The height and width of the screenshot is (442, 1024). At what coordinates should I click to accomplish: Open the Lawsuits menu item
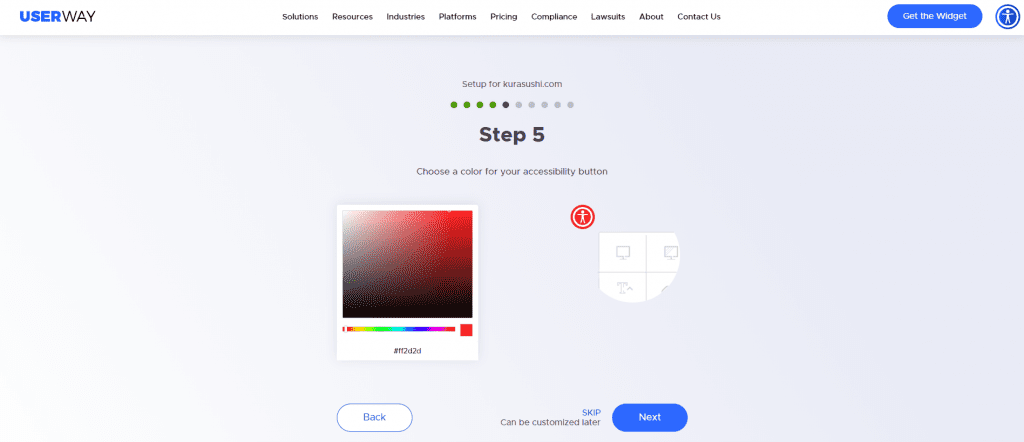click(608, 17)
